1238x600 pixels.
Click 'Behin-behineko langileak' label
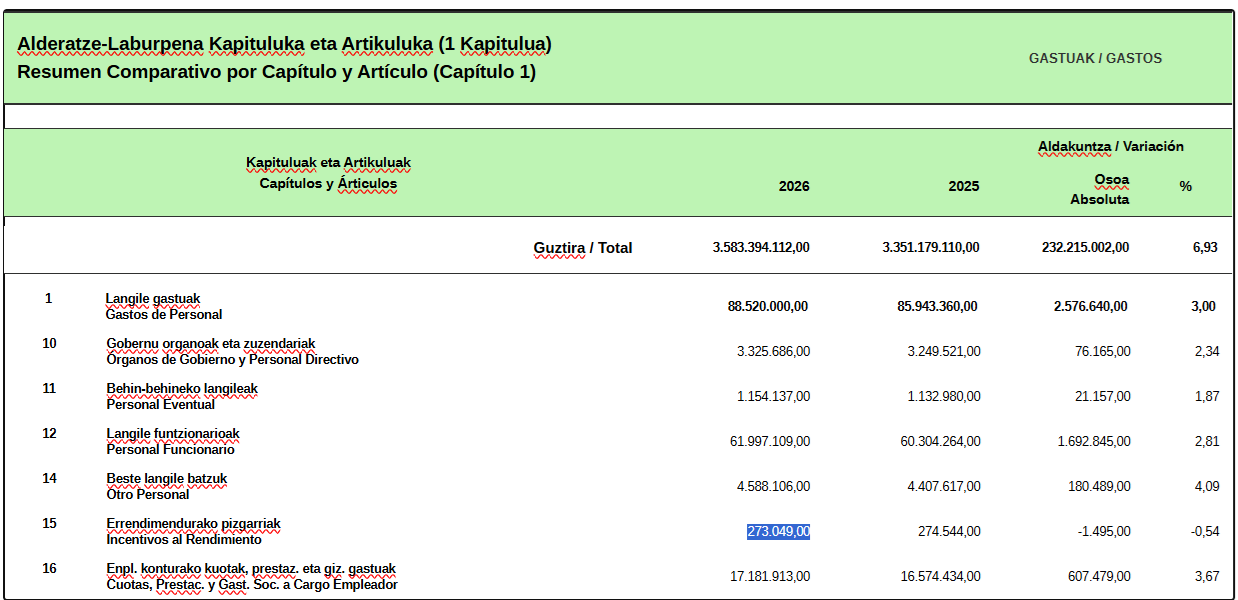tap(182, 389)
